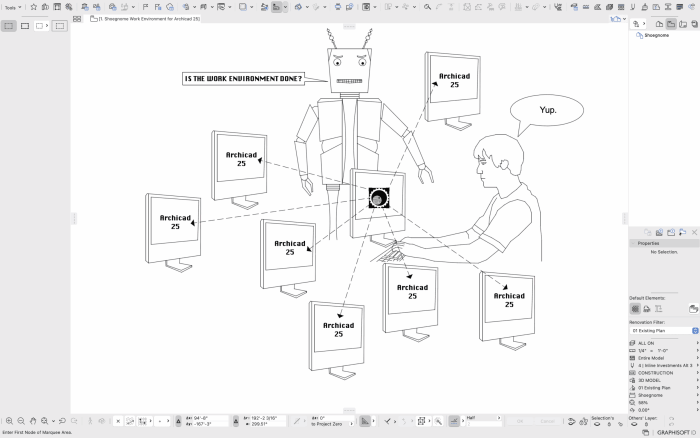Click the 'to Project Zero' elevation field
The width and height of the screenshot is (700, 438).
[332, 424]
